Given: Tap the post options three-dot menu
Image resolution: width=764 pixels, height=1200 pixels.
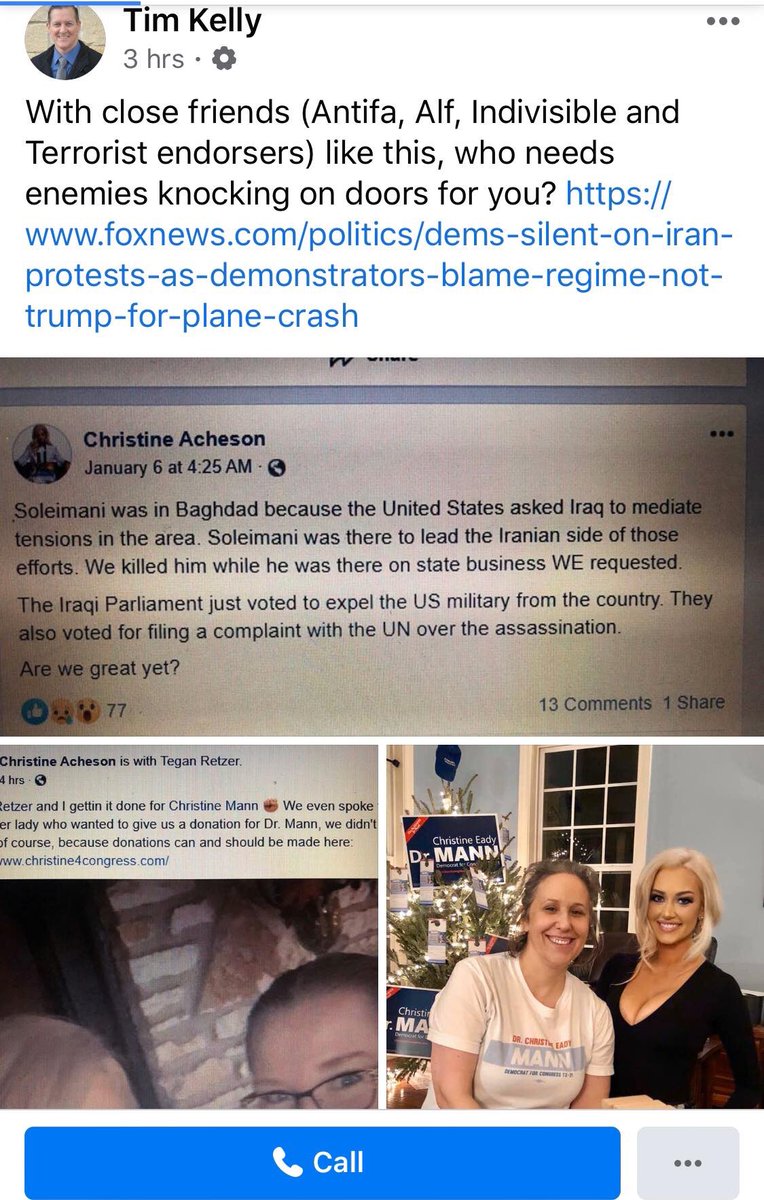Looking at the screenshot, I should pyautogui.click(x=723, y=20).
